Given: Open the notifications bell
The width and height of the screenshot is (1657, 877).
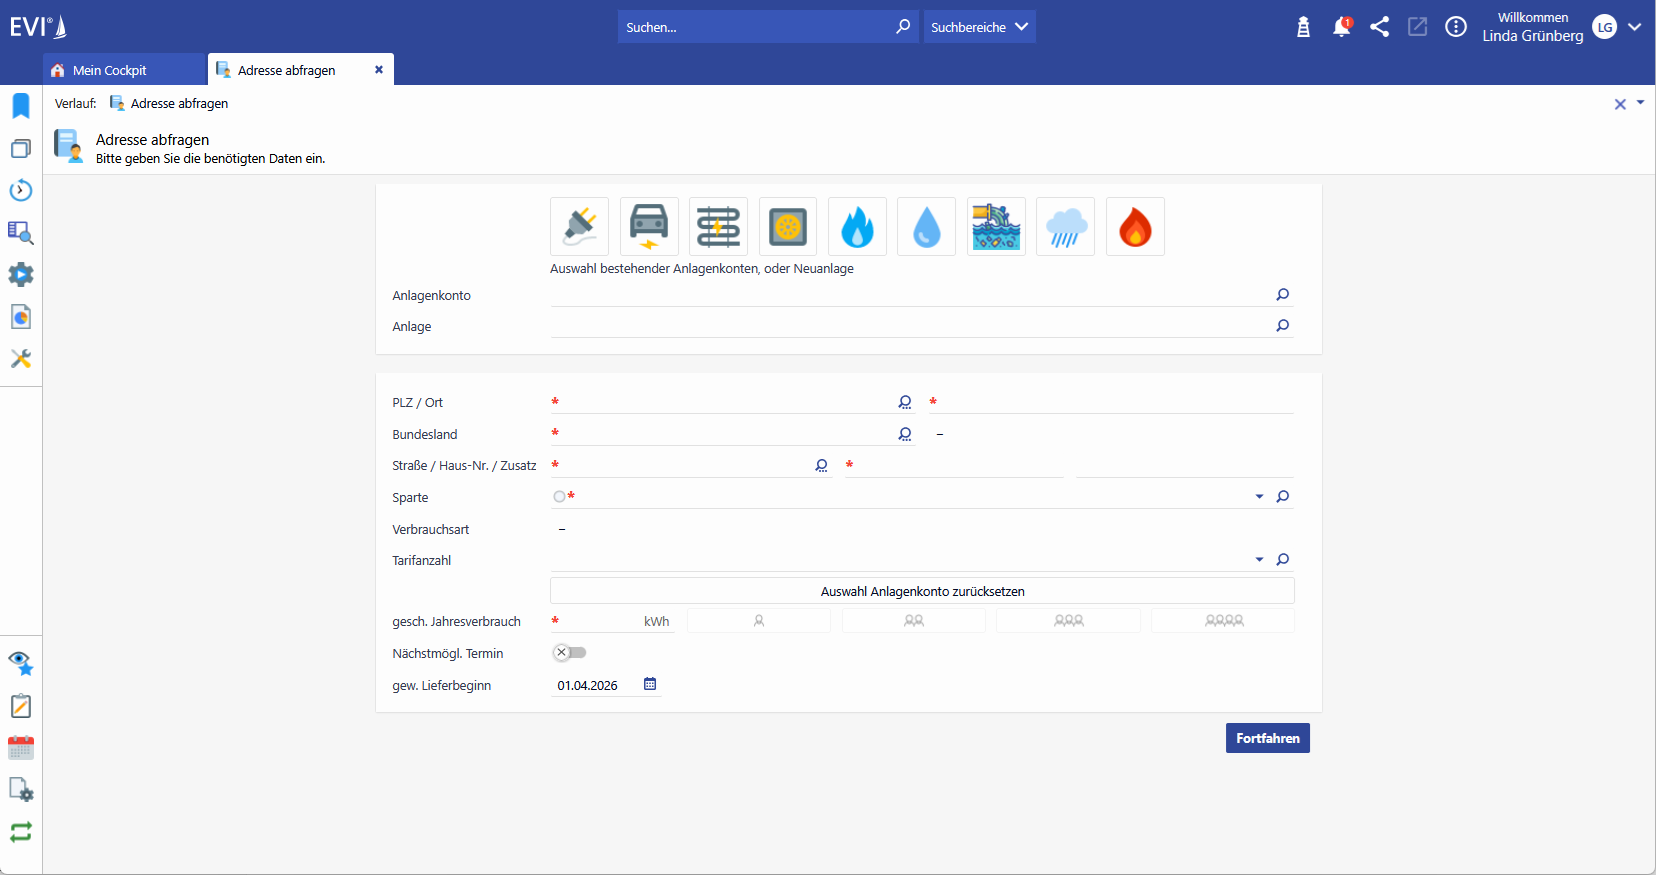Looking at the screenshot, I should (x=1341, y=27).
